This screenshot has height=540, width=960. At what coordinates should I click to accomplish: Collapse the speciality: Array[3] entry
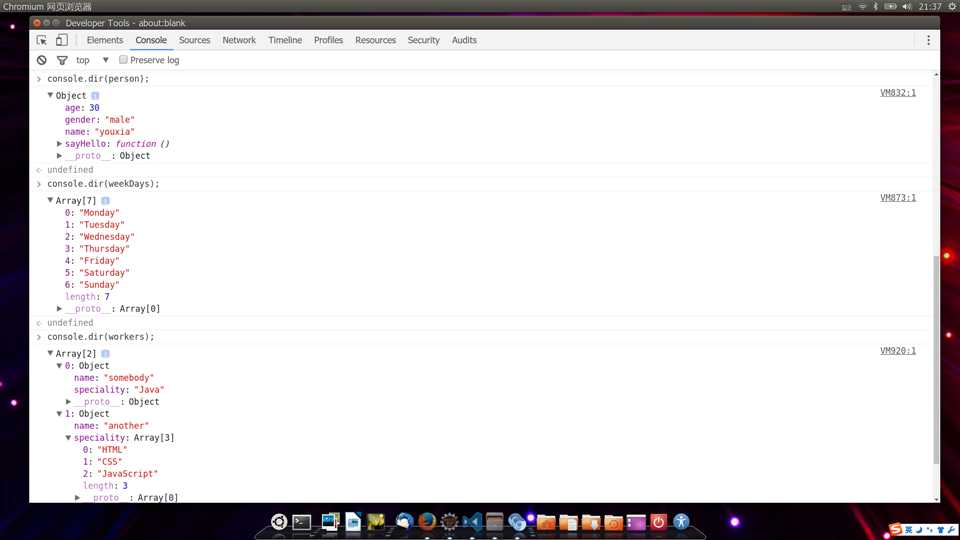point(68,438)
